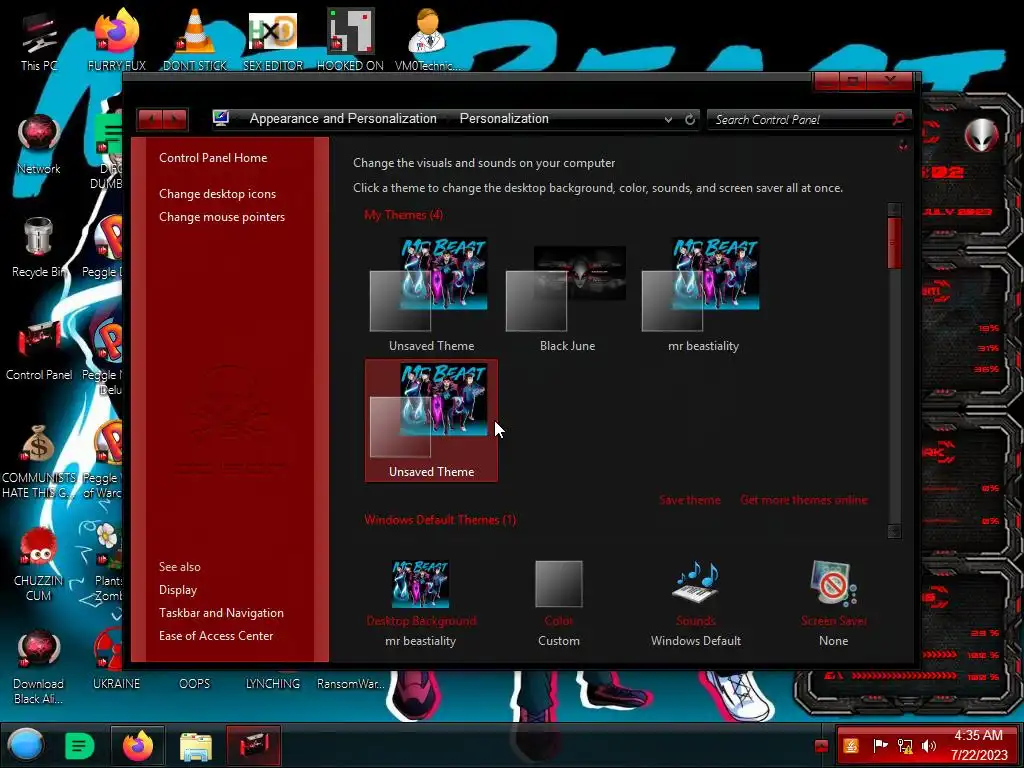Click the Control Panel address bar icon
Image resolution: width=1024 pixels, height=768 pixels.
(221, 118)
